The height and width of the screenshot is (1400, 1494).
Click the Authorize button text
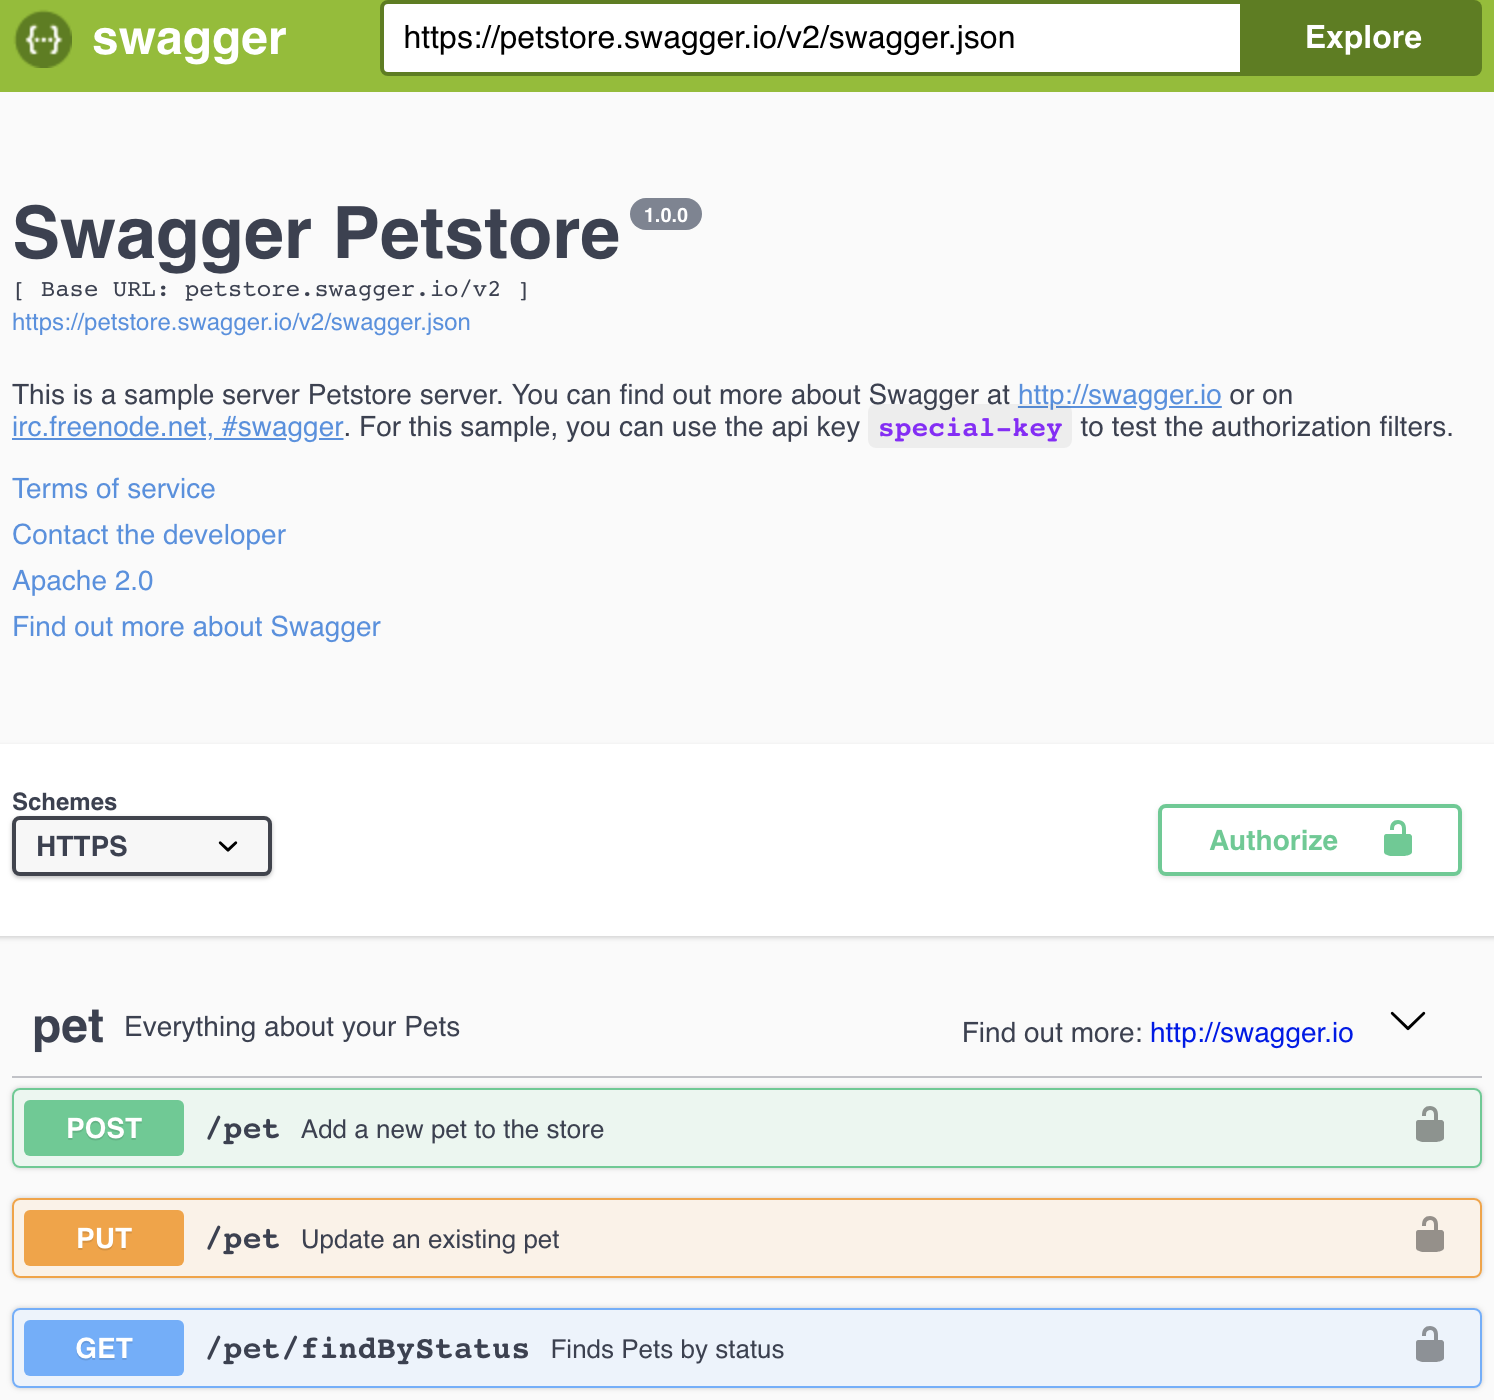(1273, 840)
